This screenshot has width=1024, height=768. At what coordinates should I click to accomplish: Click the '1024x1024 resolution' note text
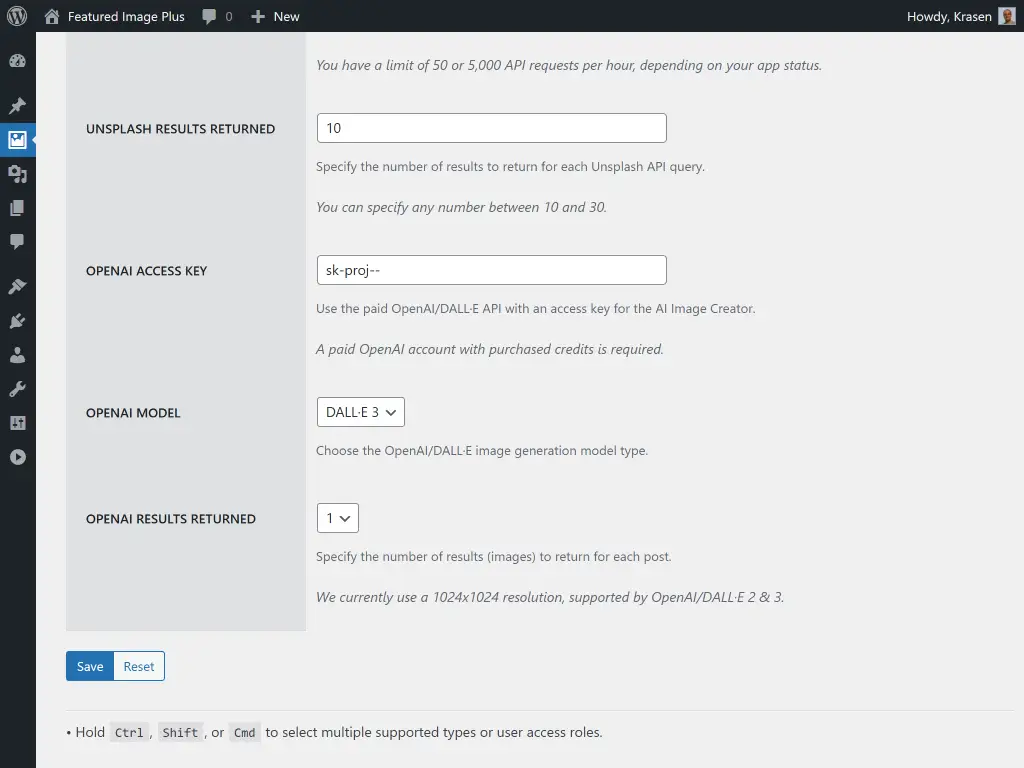(550, 597)
